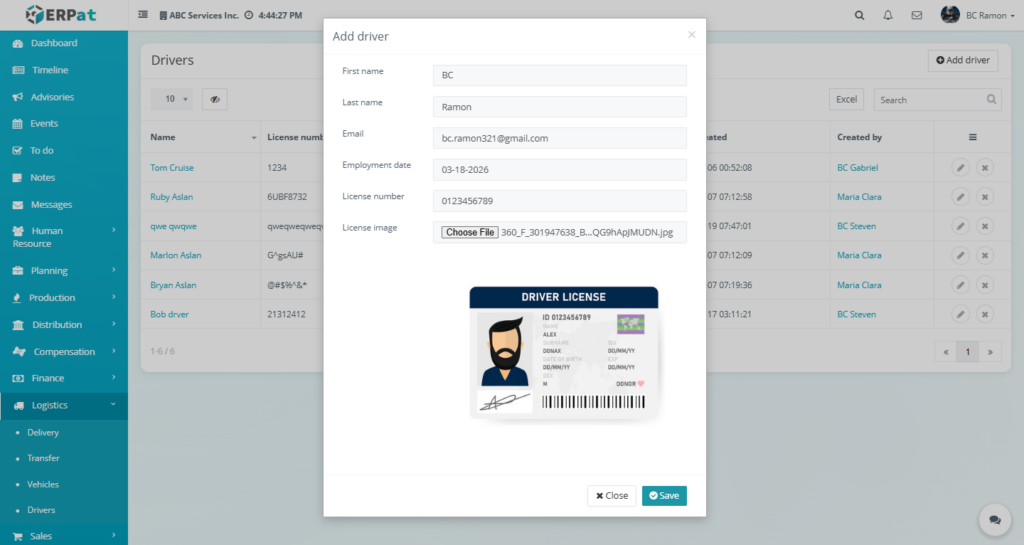Screen dimensions: 1024x545
Task: Edit the qwe qwqwe row pencil icon
Action: (x=960, y=226)
